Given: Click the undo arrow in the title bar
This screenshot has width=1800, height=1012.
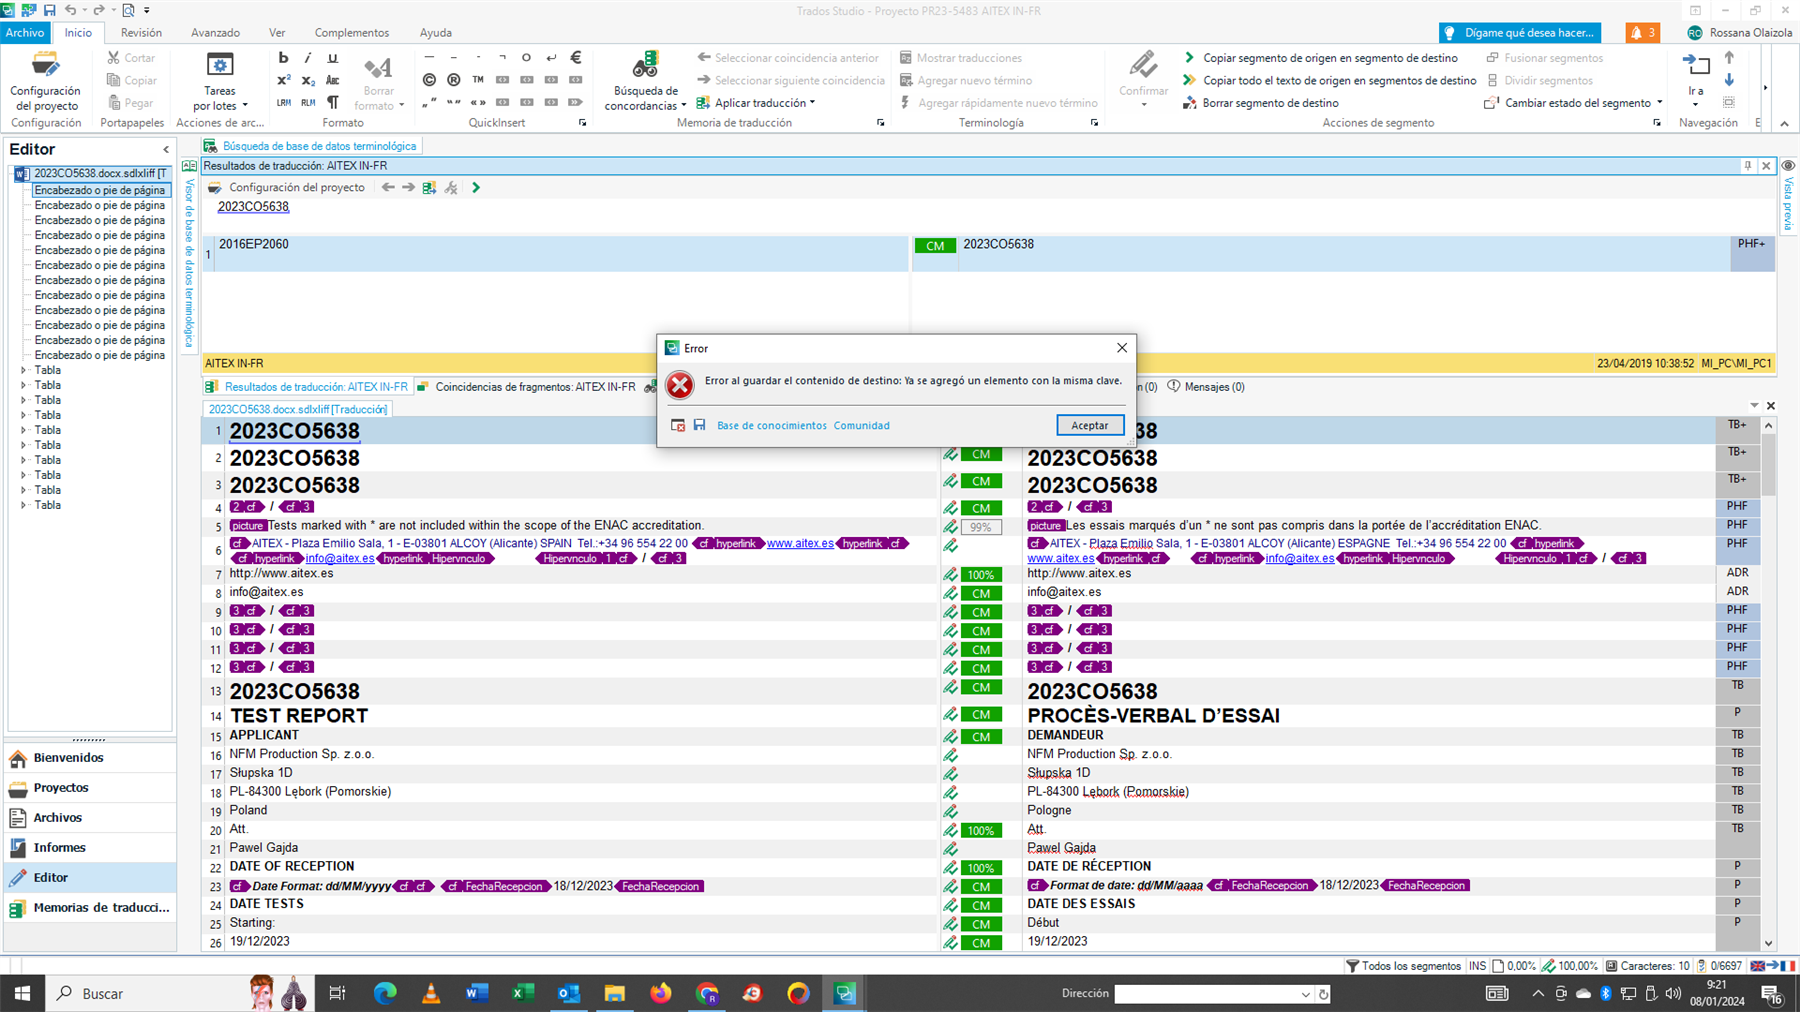Looking at the screenshot, I should [71, 10].
